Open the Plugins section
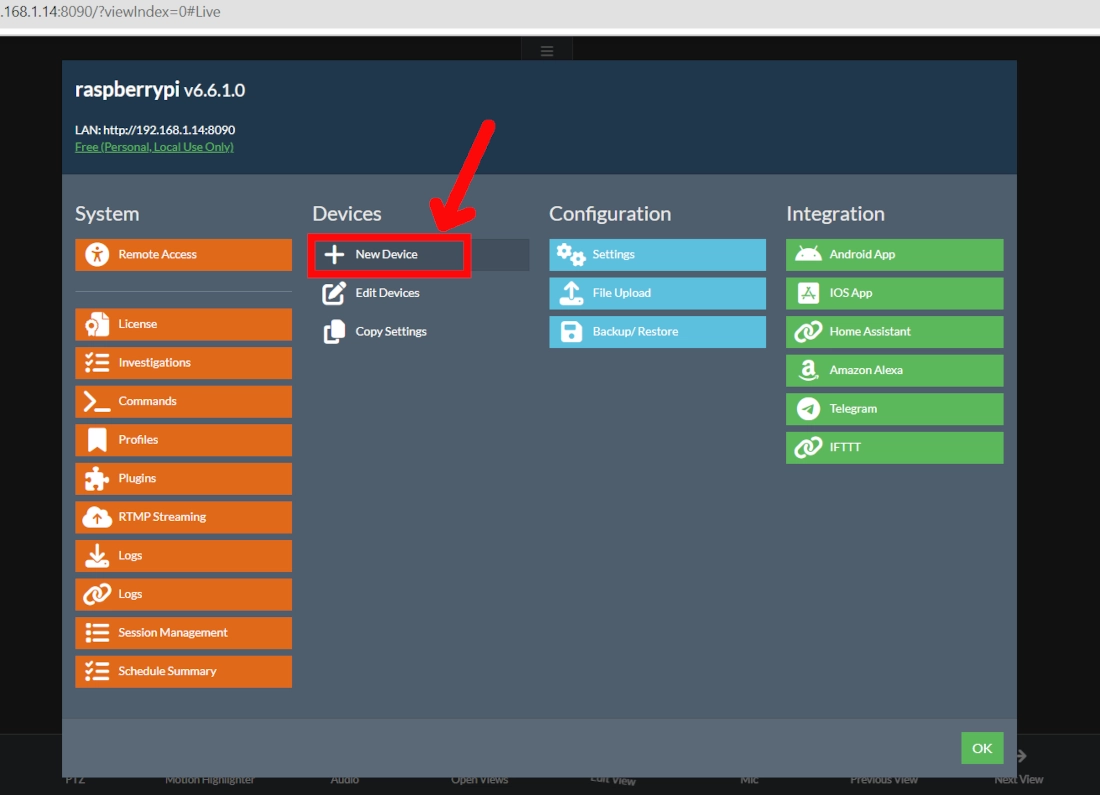Screen dimensions: 1100x795 183,479
